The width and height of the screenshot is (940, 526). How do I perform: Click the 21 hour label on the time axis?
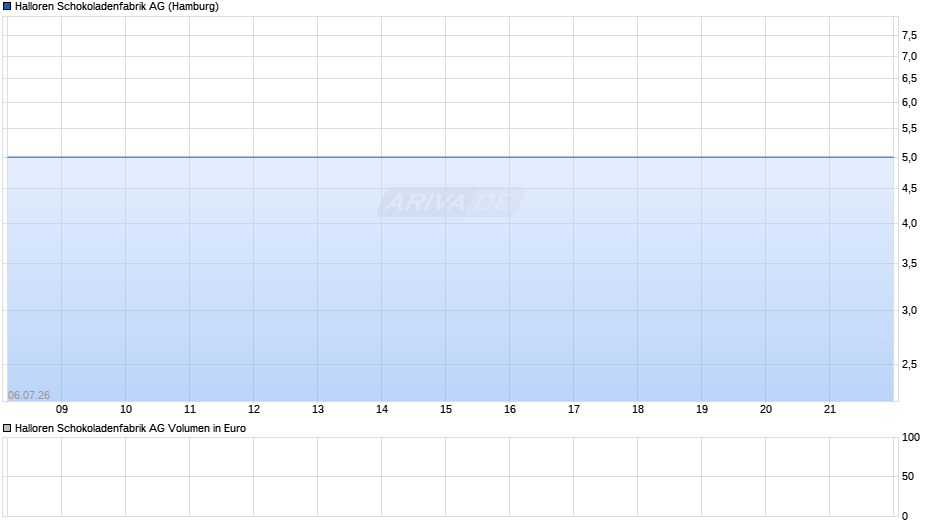click(x=830, y=409)
